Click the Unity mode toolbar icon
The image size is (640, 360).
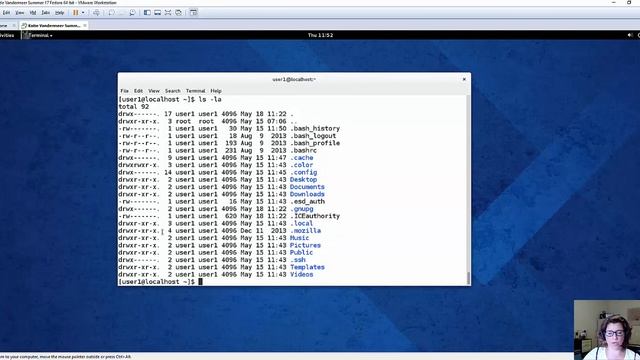[x=178, y=13]
